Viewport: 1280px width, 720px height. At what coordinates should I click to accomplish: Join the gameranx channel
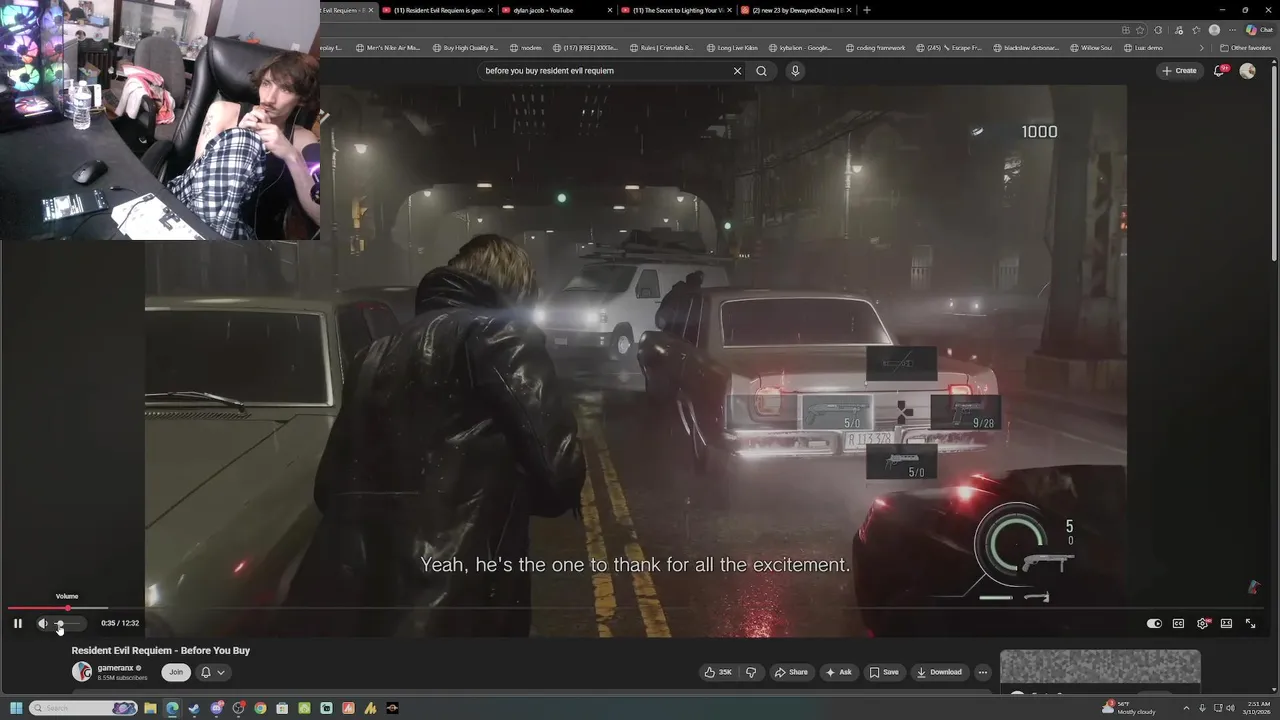pos(176,672)
